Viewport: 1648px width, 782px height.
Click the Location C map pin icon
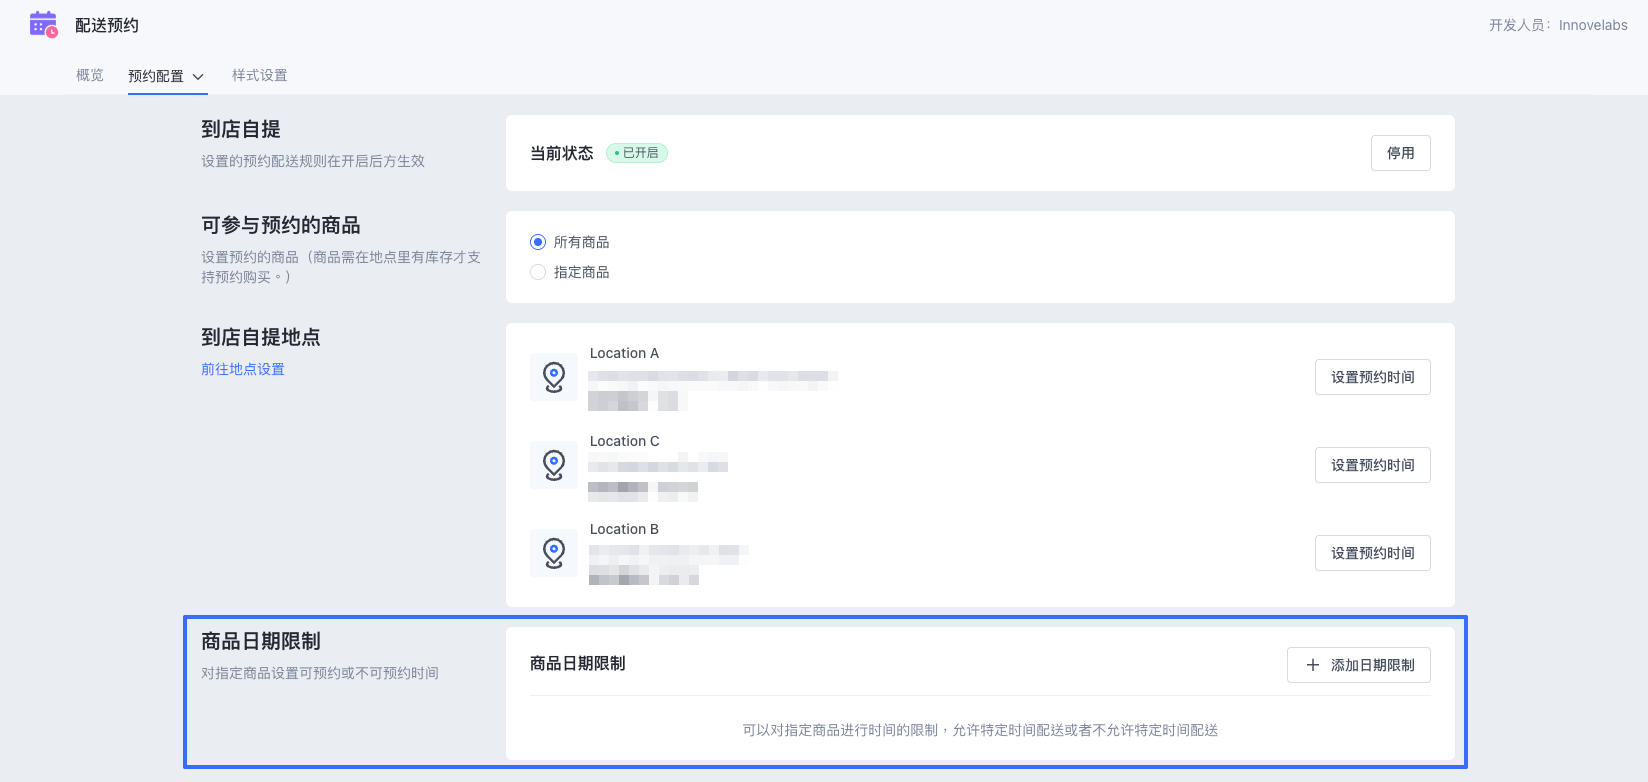554,465
